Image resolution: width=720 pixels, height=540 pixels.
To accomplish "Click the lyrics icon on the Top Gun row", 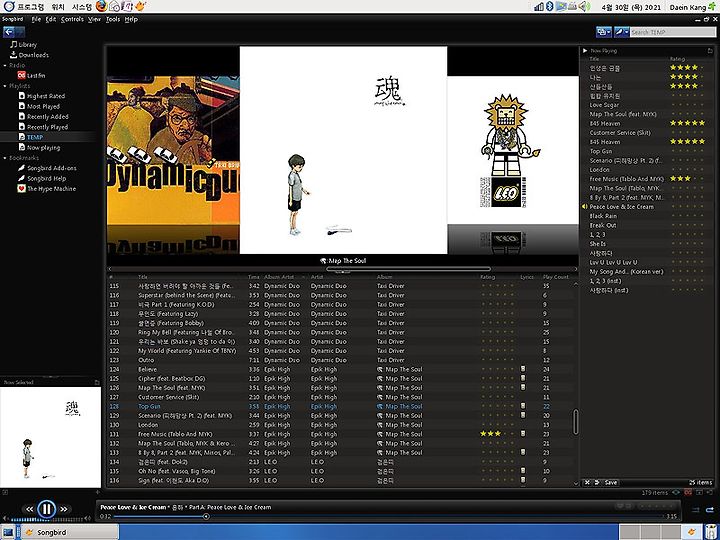I will (523, 406).
